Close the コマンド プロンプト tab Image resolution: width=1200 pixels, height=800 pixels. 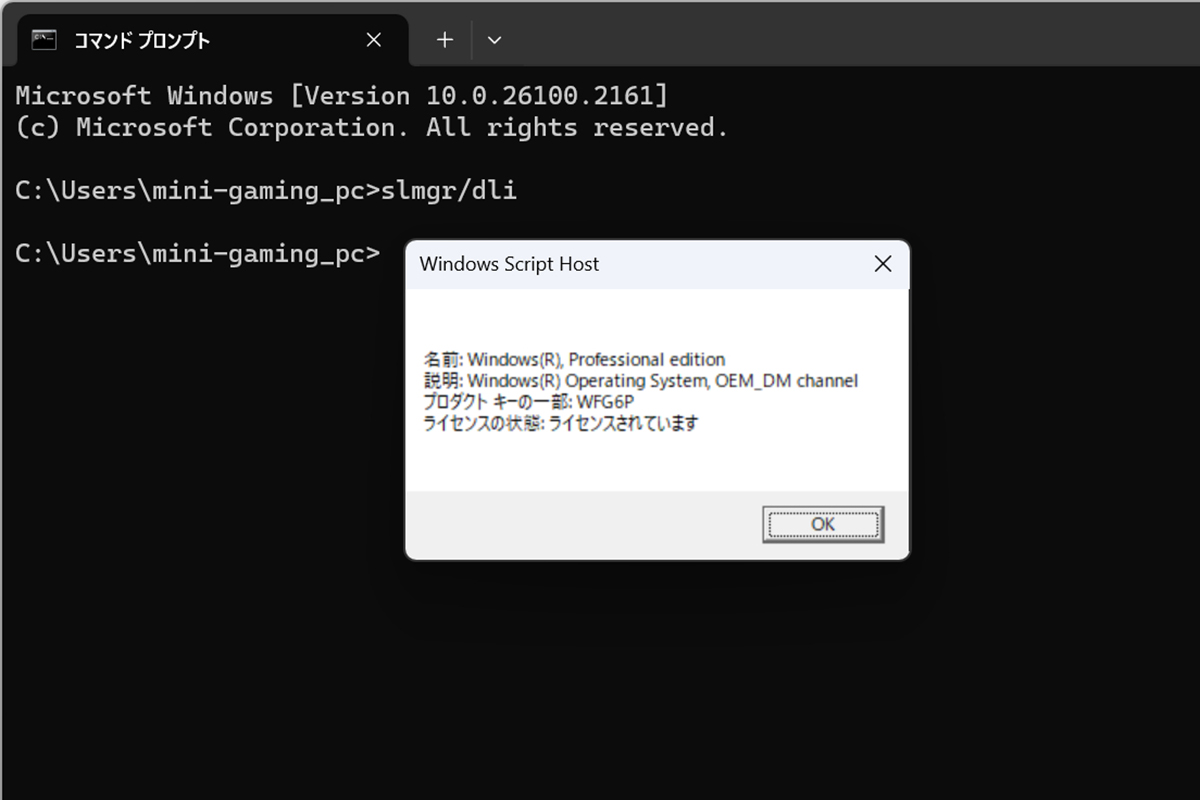[x=373, y=40]
